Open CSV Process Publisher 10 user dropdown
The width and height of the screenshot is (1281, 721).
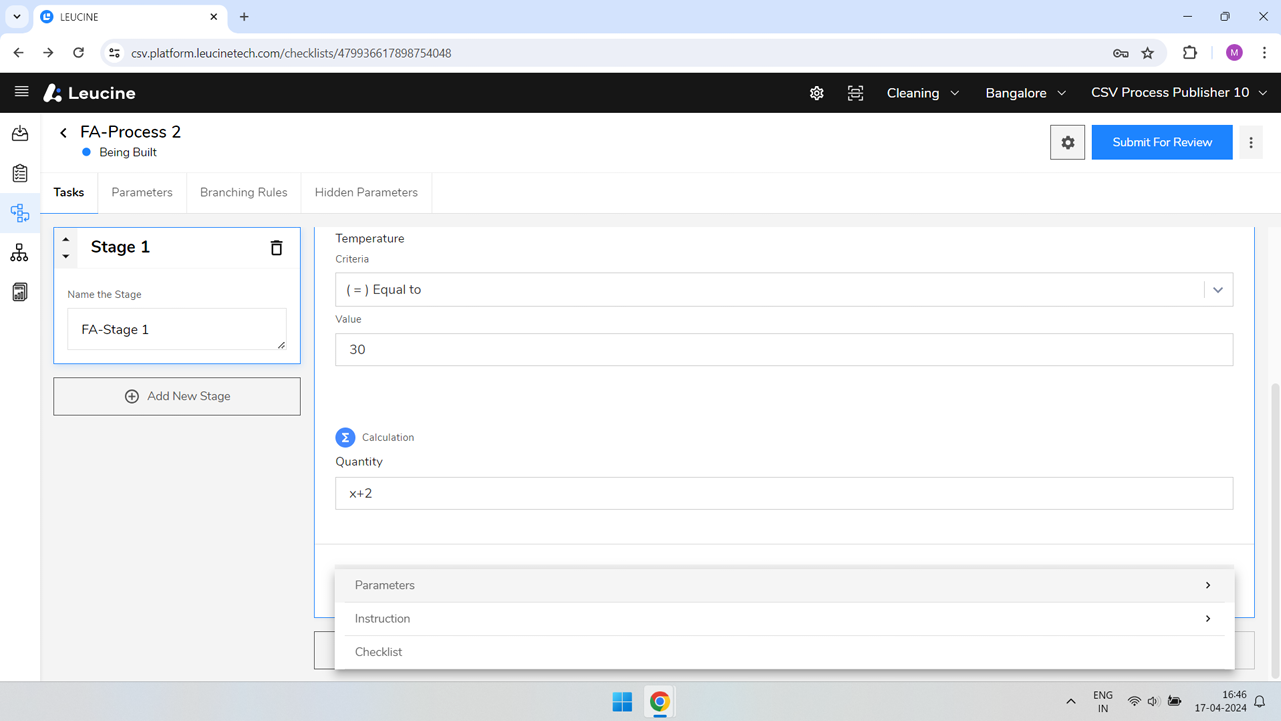(1179, 93)
